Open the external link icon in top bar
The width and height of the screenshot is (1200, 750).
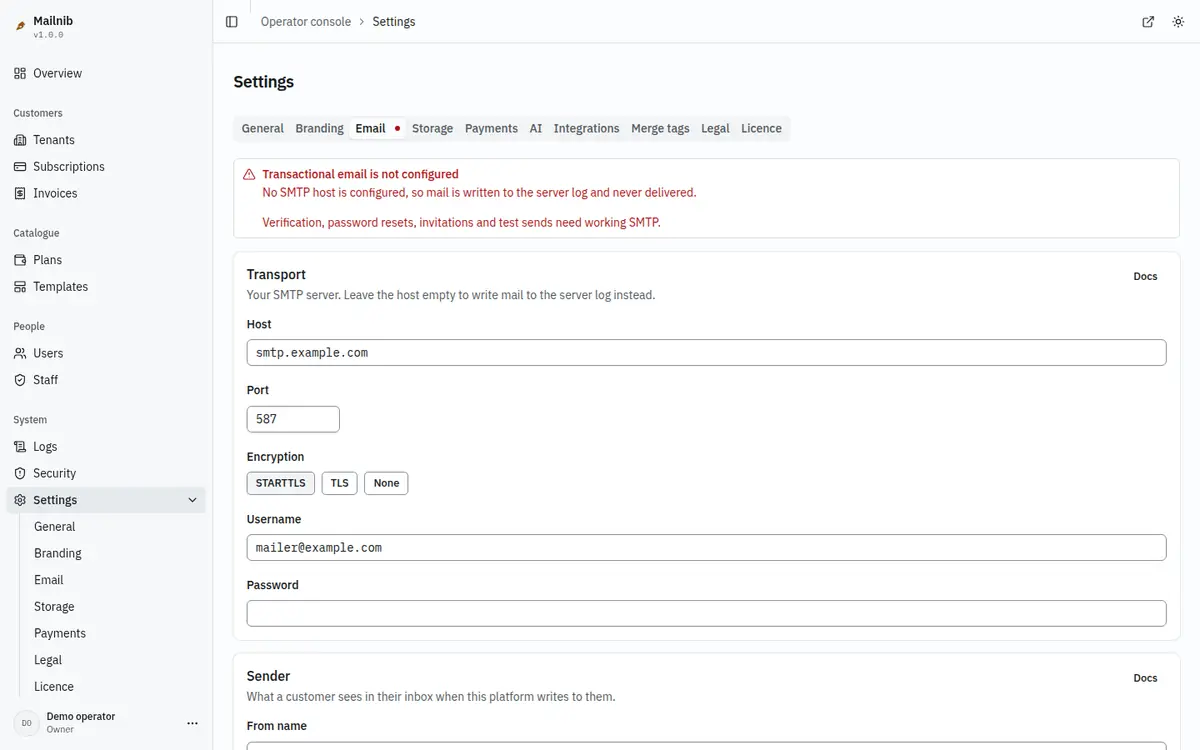(x=1148, y=22)
